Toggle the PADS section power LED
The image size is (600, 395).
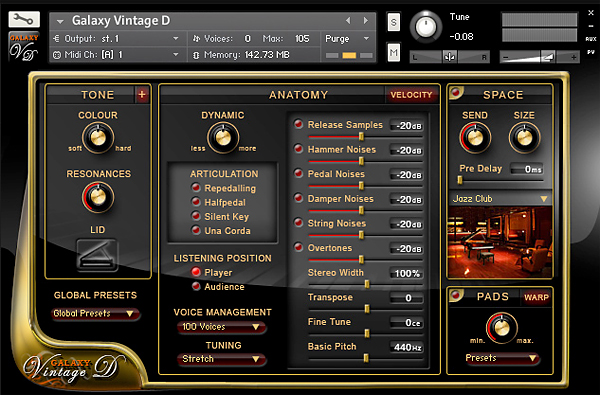[456, 295]
